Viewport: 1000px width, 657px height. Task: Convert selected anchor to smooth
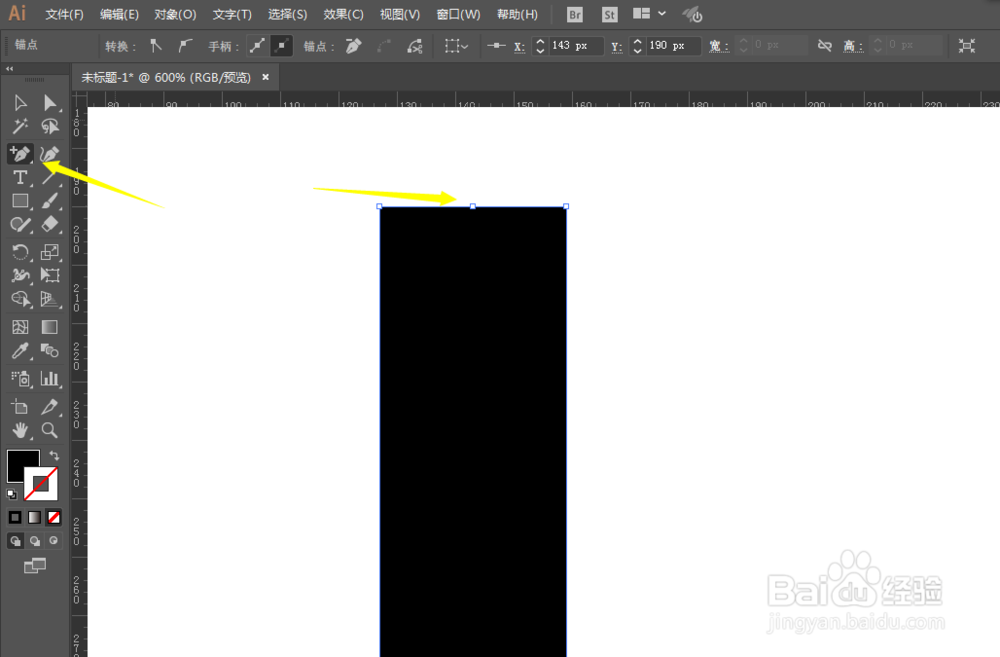pos(185,45)
